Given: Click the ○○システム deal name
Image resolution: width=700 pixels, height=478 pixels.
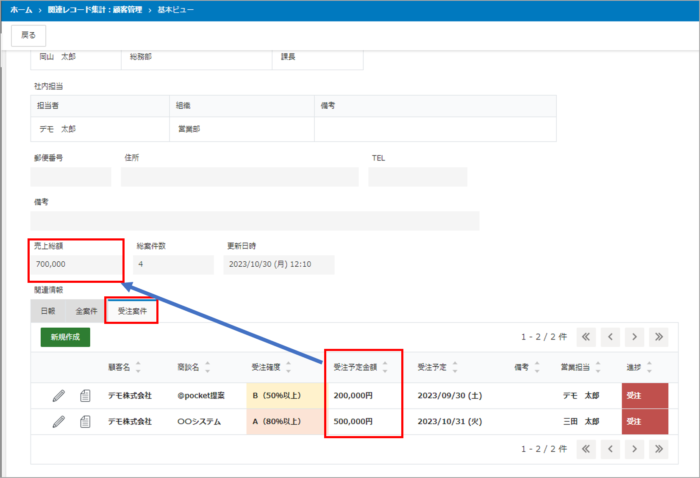Looking at the screenshot, I should tap(199, 422).
